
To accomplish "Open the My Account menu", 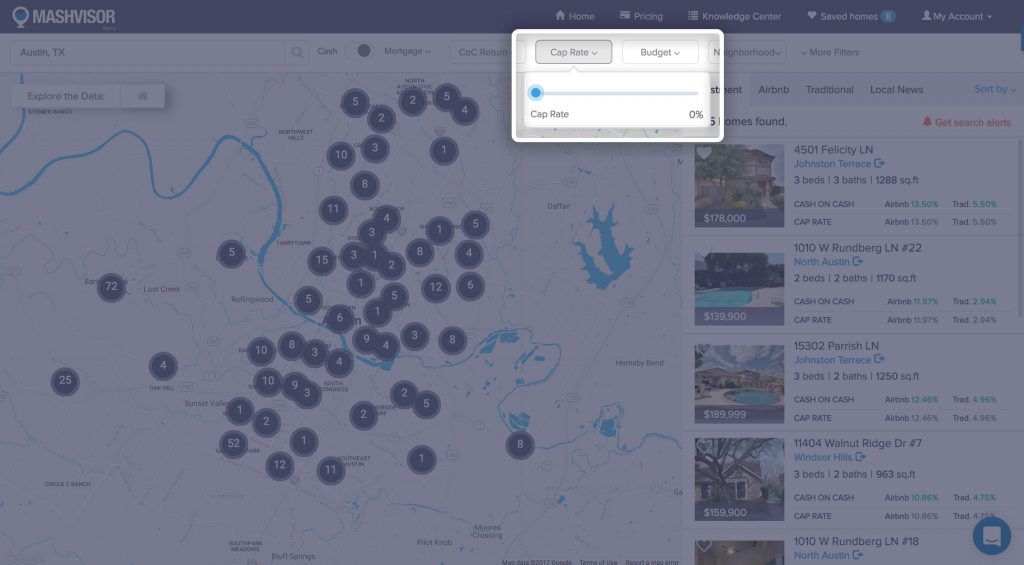I will tap(957, 17).
